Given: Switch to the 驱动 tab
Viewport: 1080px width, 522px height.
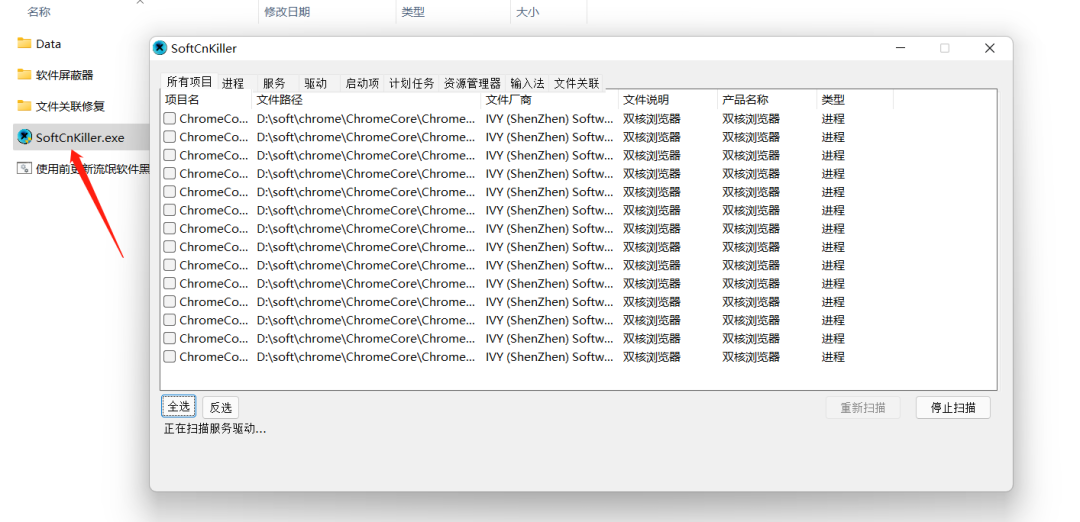Looking at the screenshot, I should (315, 83).
